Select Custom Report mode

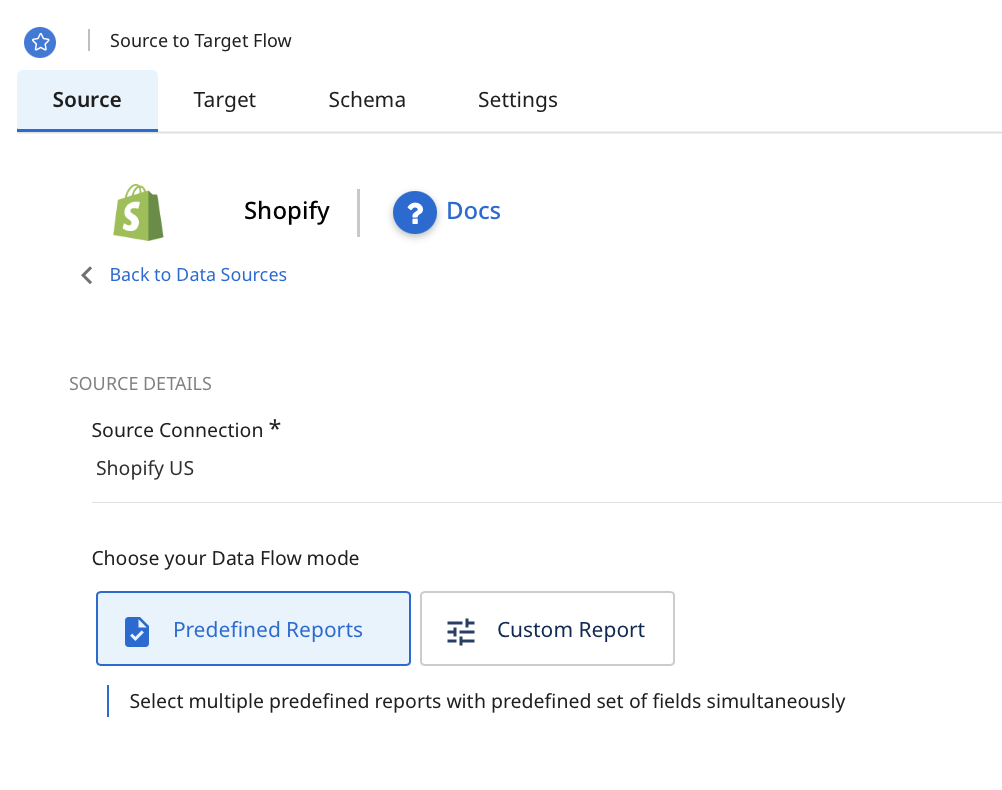coord(547,629)
